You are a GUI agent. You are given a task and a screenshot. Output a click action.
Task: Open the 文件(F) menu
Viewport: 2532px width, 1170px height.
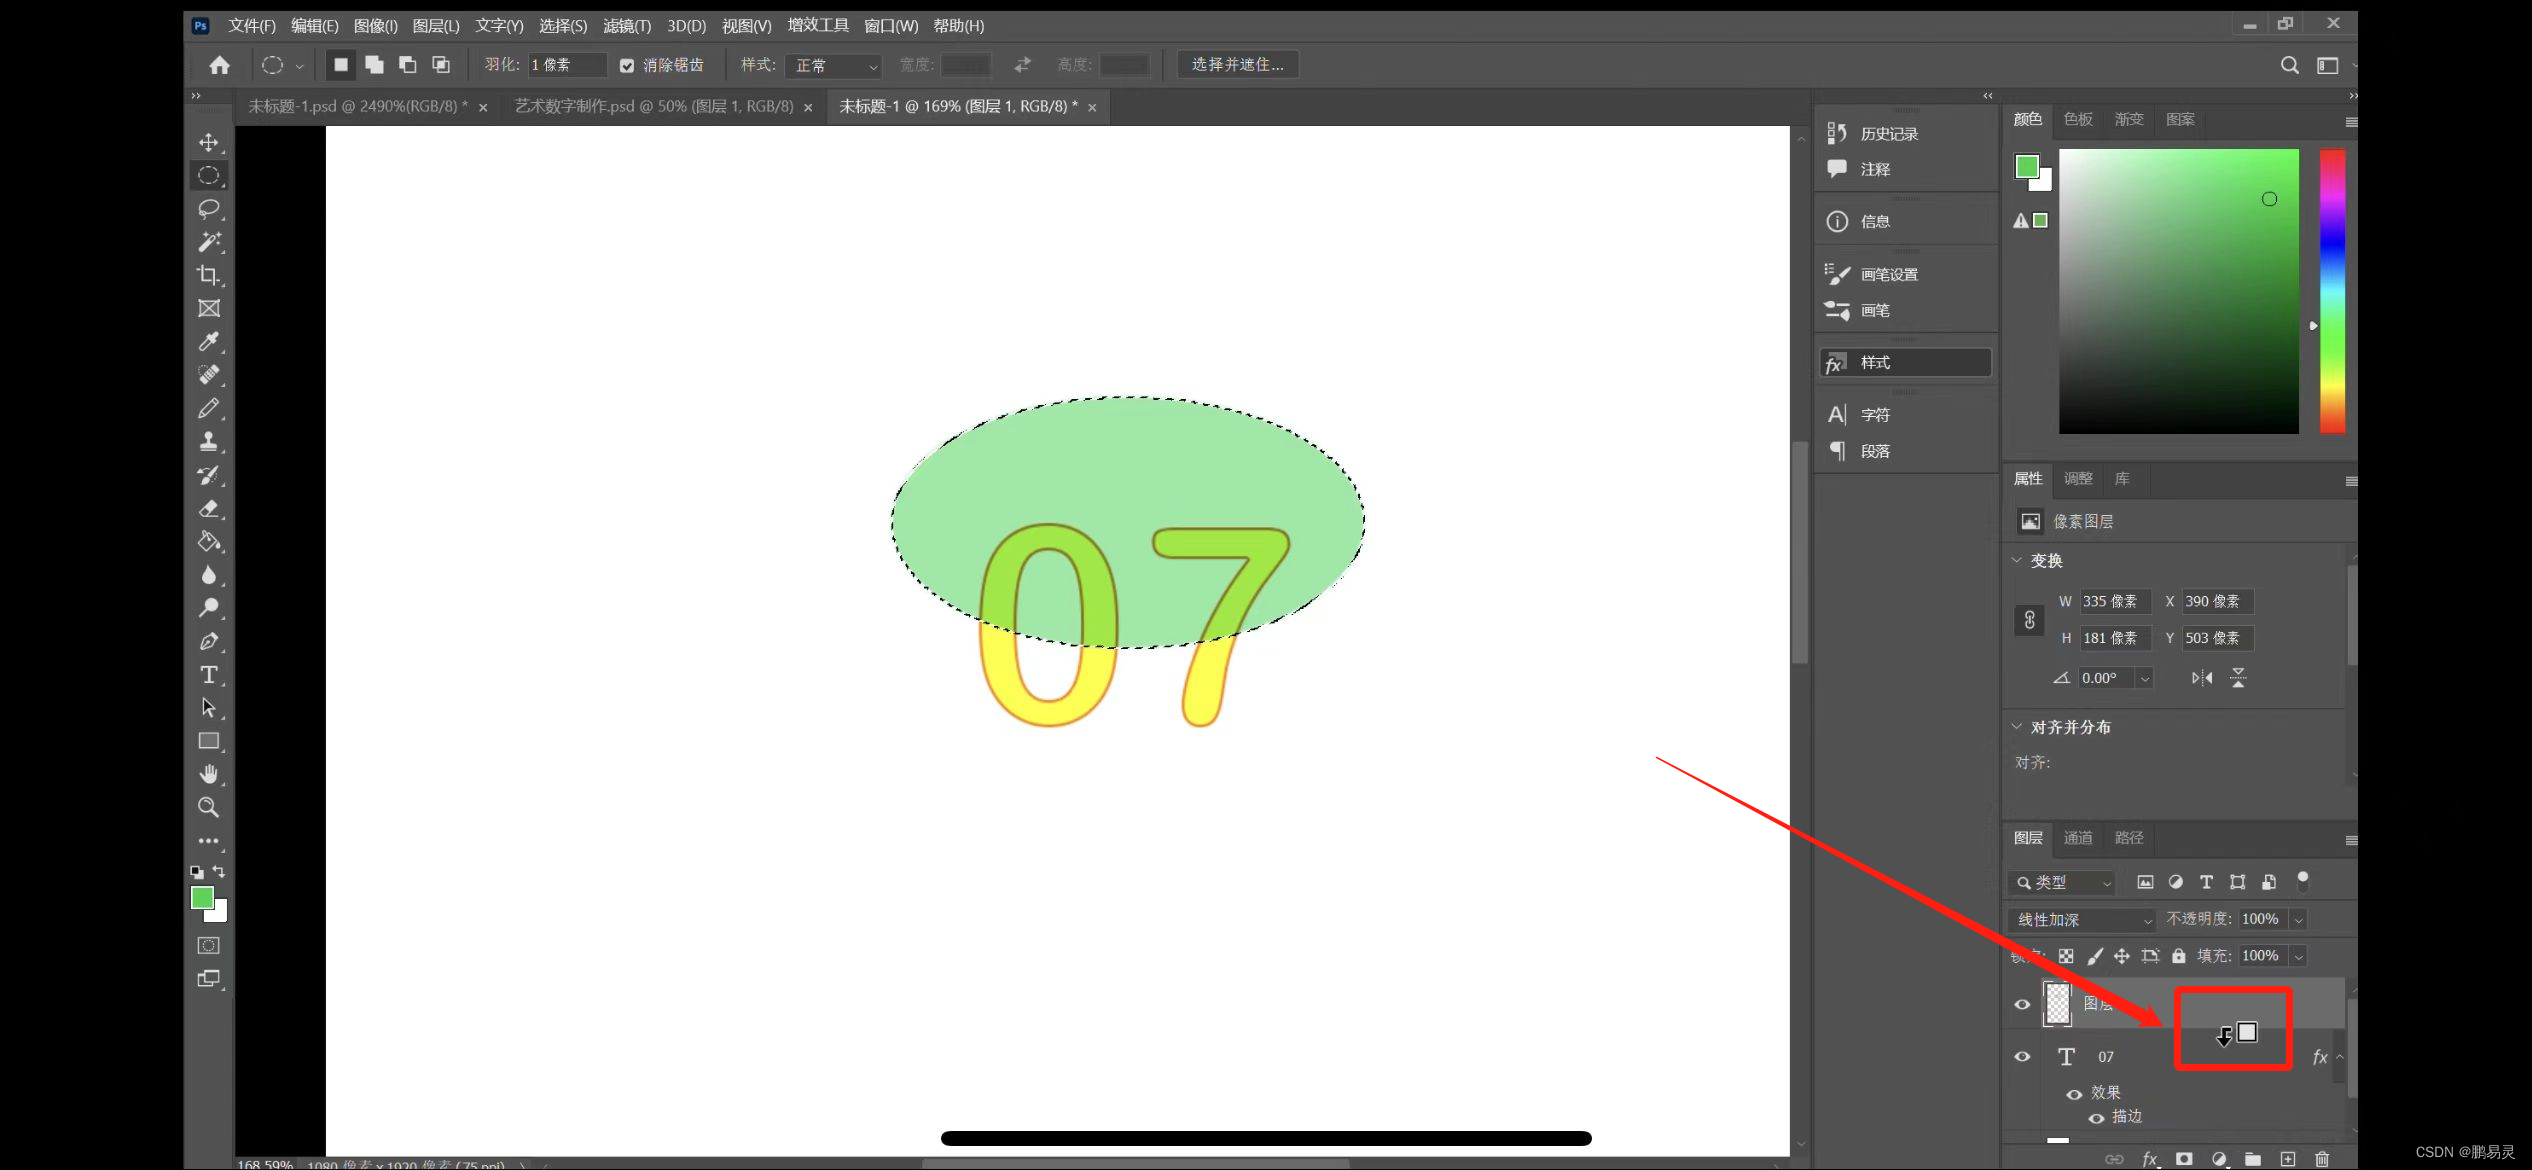pos(252,25)
